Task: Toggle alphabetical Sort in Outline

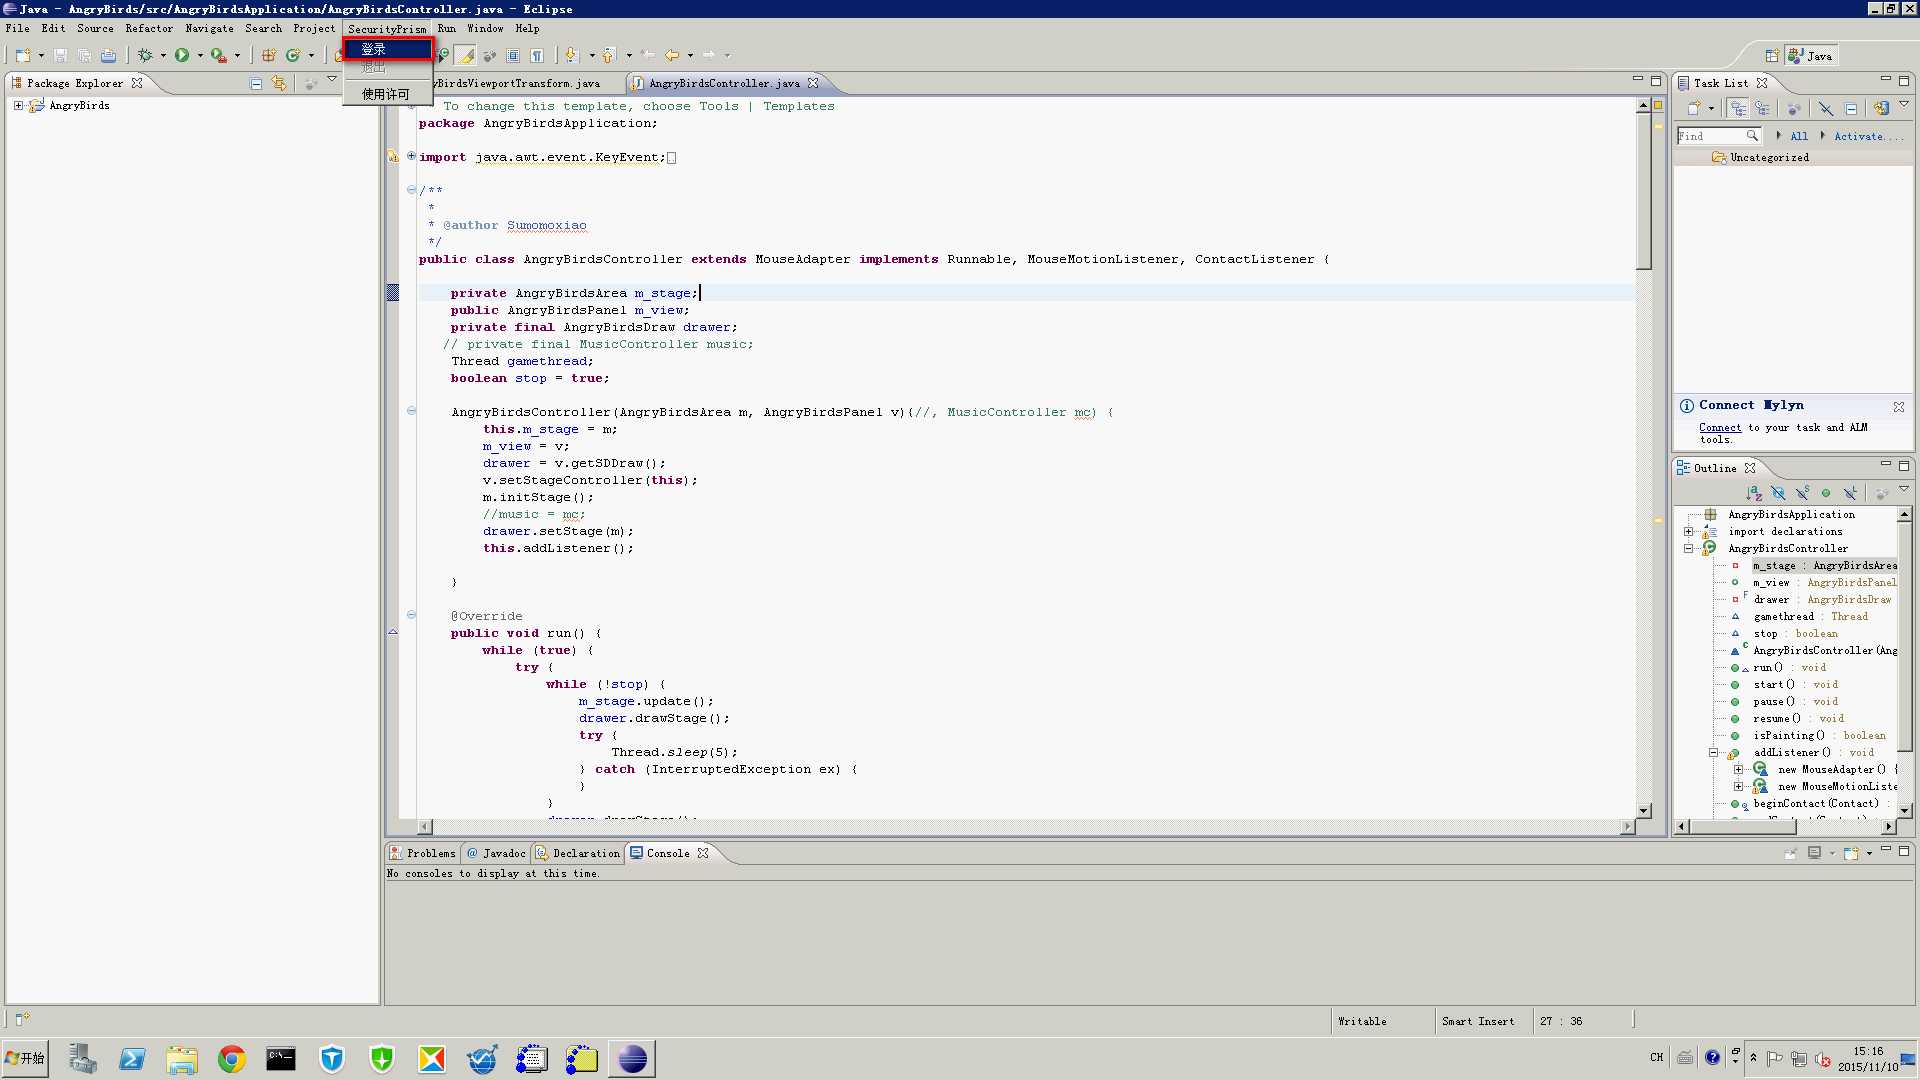Action: [x=1754, y=493]
